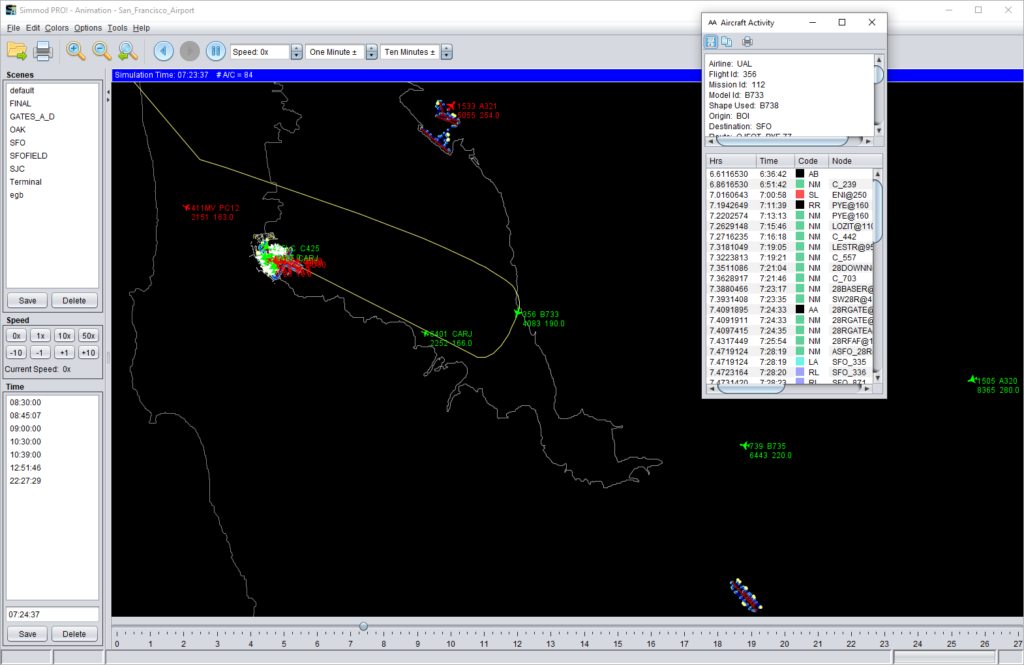Open the One Minute interval spinner

(372, 52)
